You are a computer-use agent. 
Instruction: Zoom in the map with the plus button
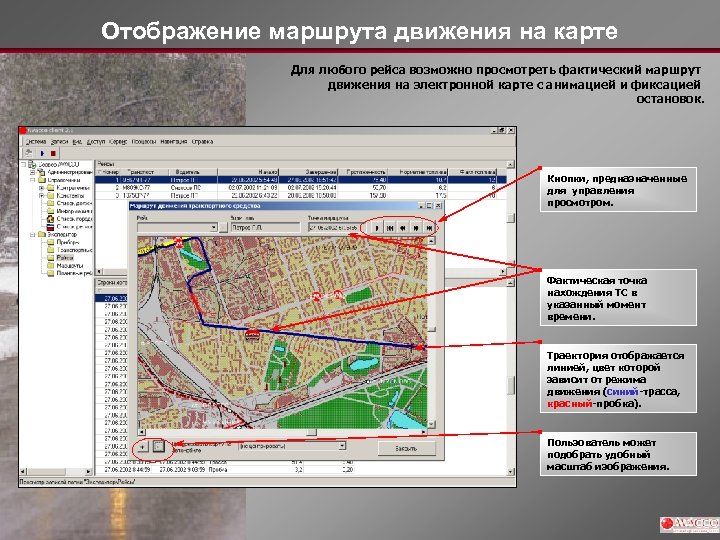pyautogui.click(x=143, y=446)
